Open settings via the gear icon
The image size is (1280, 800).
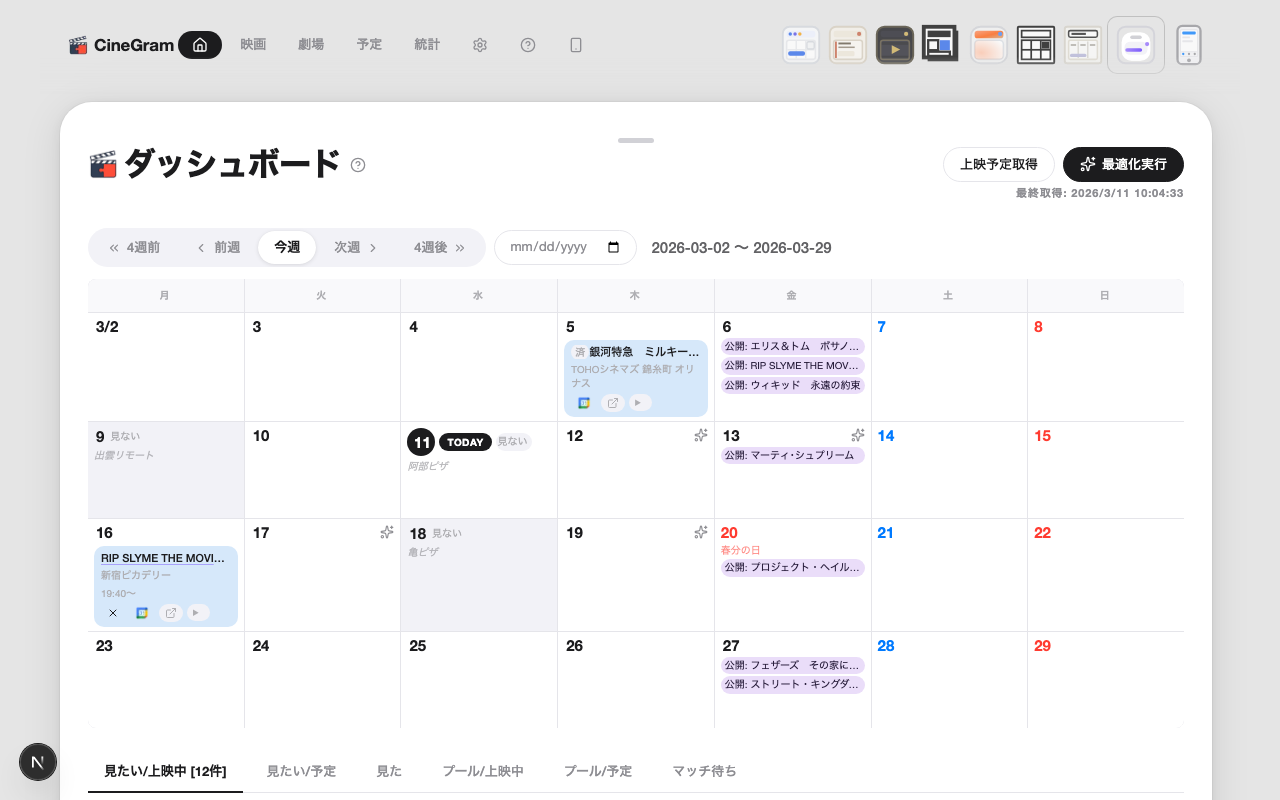click(480, 45)
